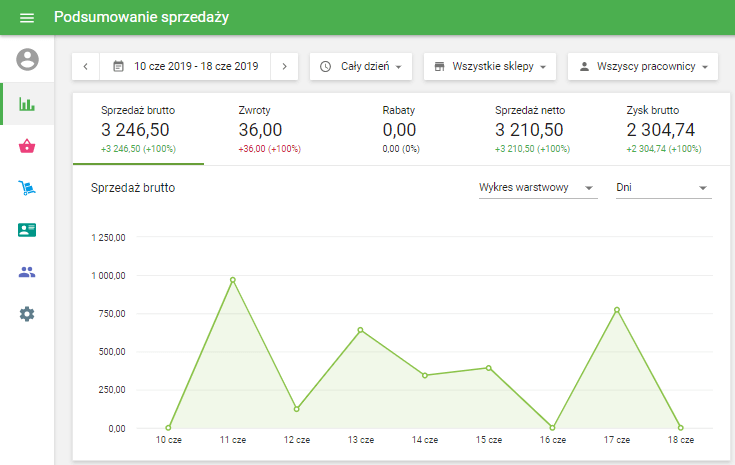This screenshot has width=735, height=465.
Task: Click the 11 cze data point on chart
Action: [x=232, y=280]
